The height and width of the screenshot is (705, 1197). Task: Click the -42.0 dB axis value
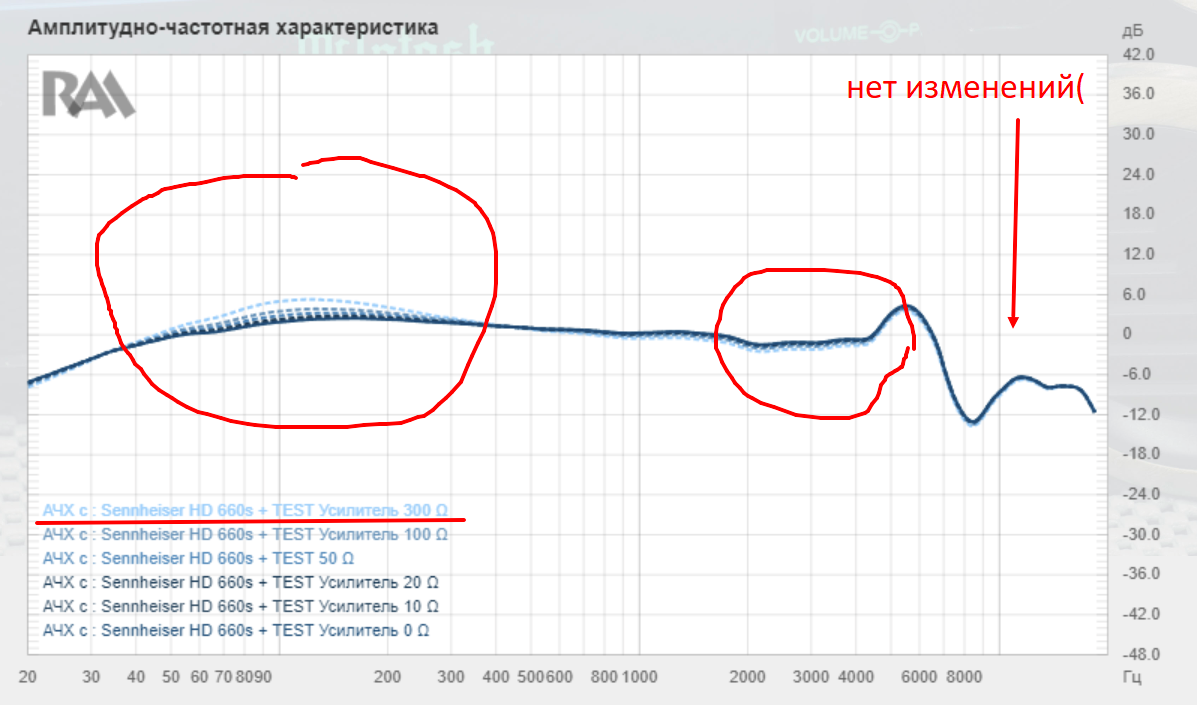[1141, 614]
